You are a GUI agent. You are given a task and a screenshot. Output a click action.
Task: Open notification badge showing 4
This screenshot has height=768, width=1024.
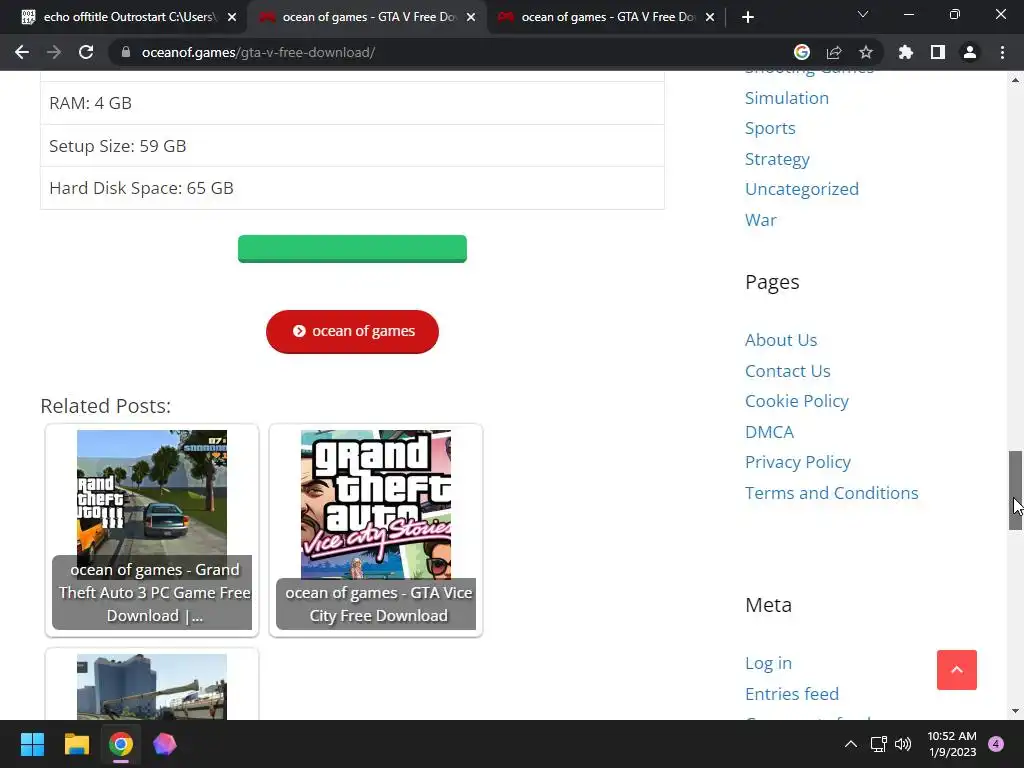coord(996,744)
